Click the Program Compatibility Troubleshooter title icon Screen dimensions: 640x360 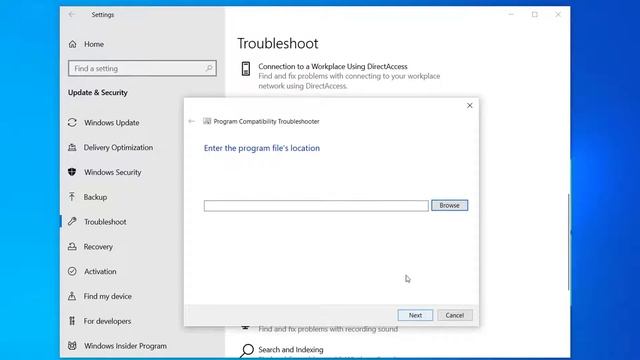coord(207,121)
